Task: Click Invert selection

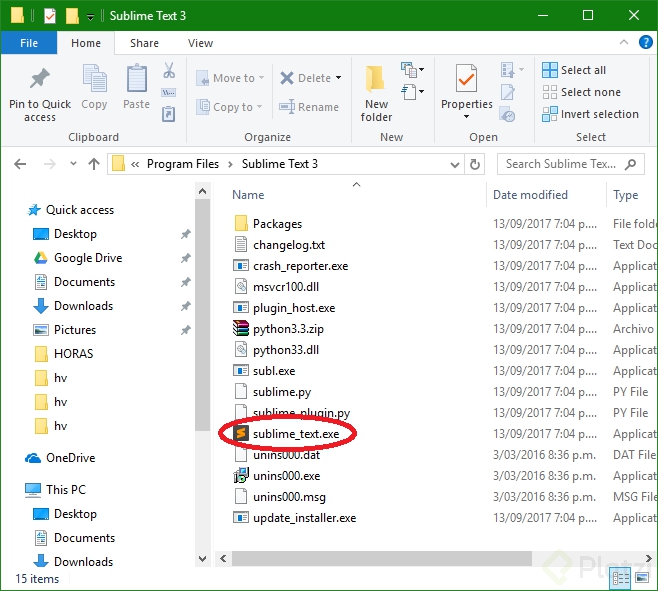Action: tap(590, 114)
